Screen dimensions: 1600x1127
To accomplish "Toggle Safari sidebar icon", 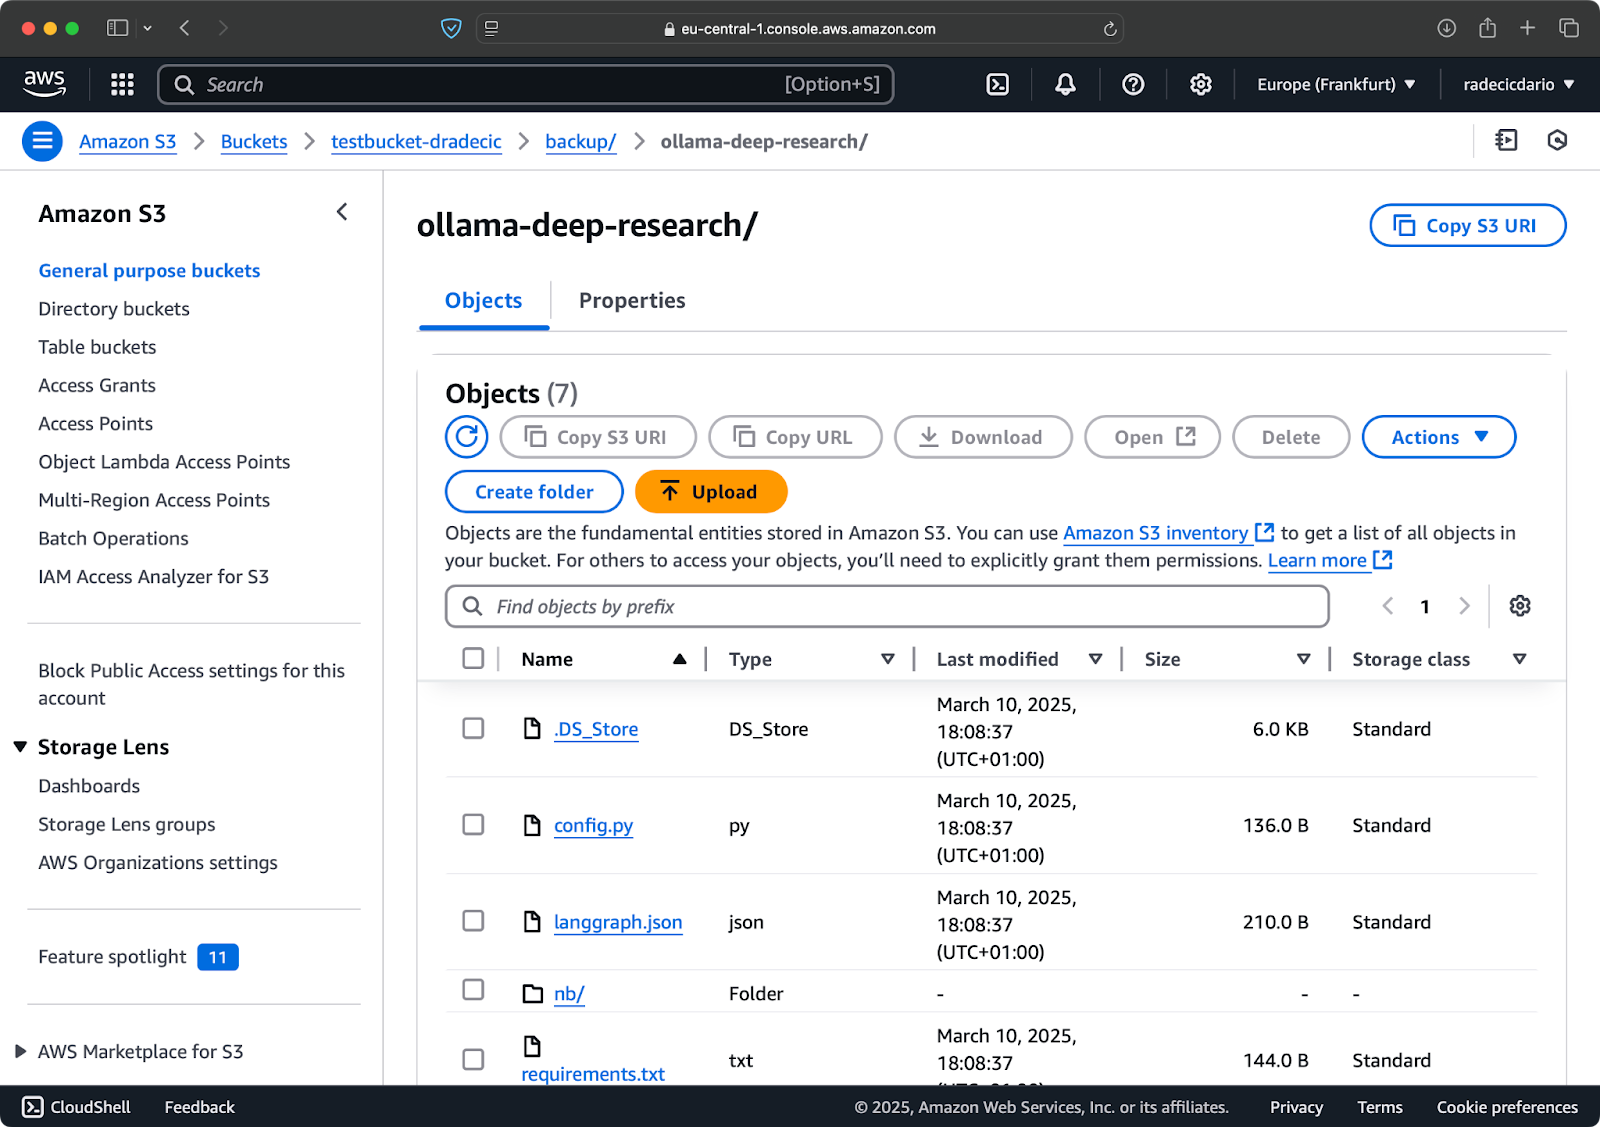I will click(118, 28).
